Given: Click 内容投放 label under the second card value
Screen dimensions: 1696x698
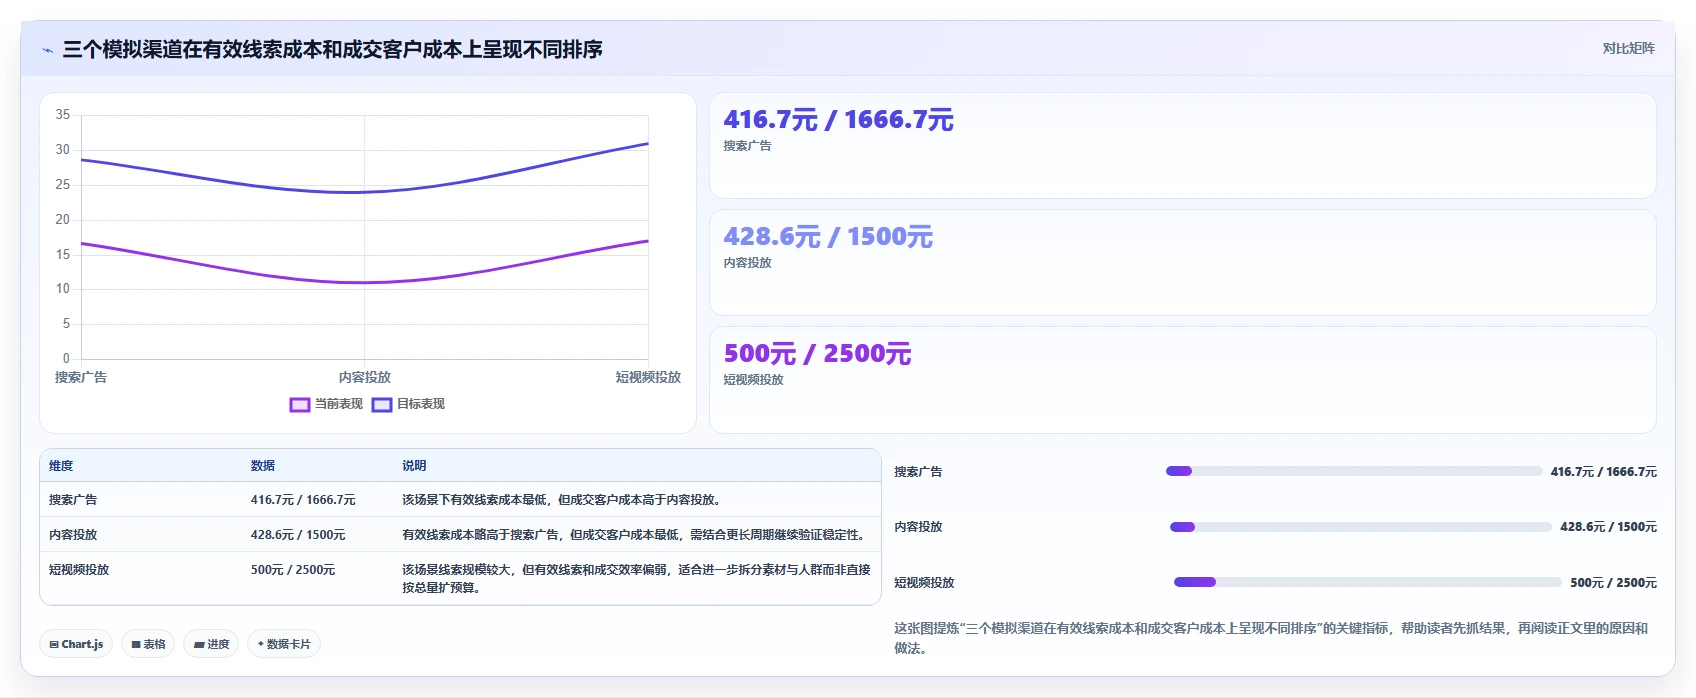Looking at the screenshot, I should [x=747, y=263].
